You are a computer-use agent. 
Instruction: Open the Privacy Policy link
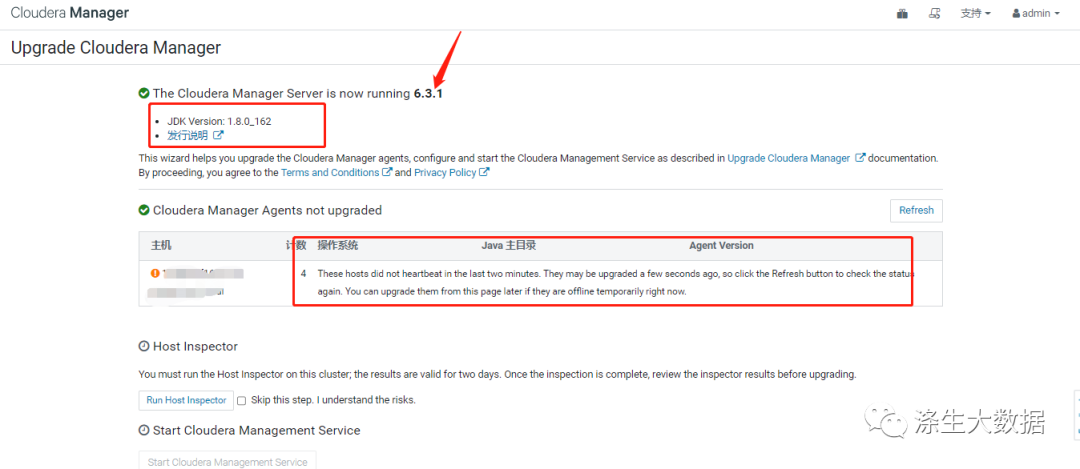[445, 173]
